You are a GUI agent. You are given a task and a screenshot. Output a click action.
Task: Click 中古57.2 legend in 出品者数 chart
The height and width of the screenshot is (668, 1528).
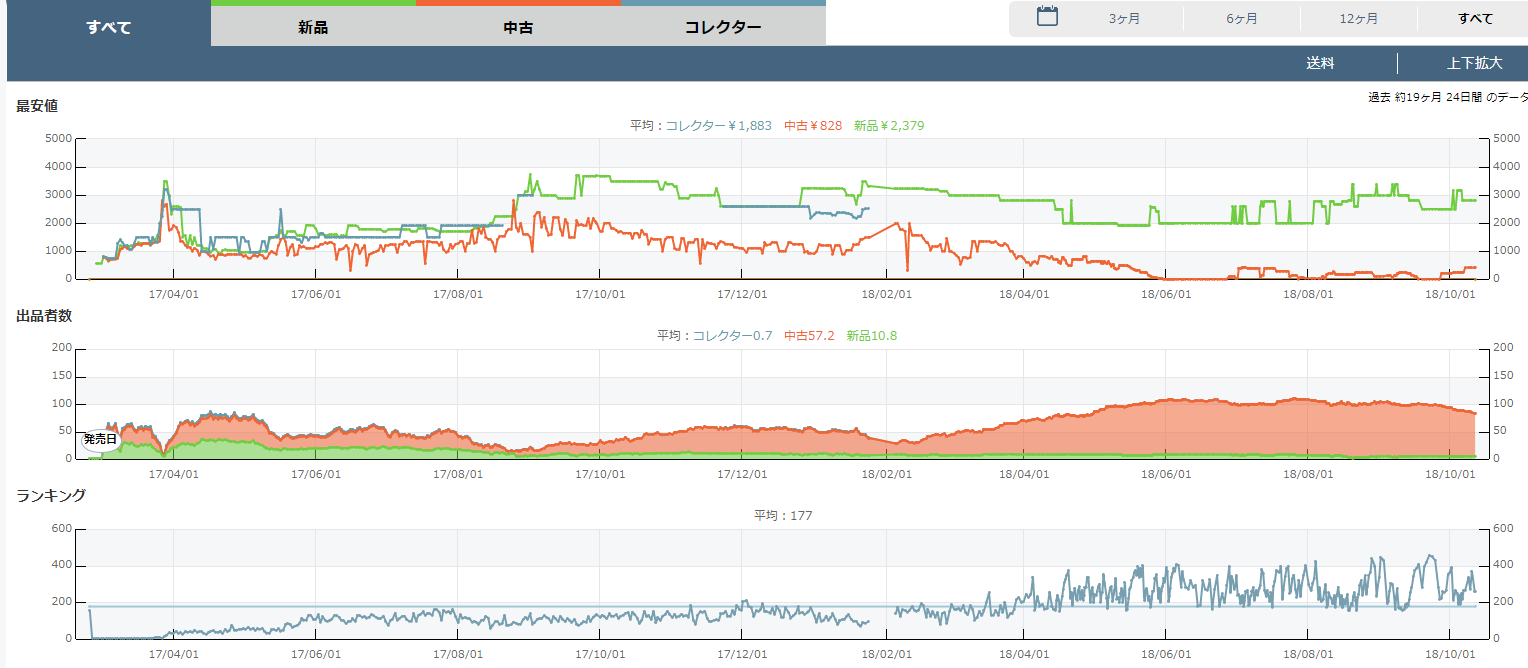[x=809, y=336]
